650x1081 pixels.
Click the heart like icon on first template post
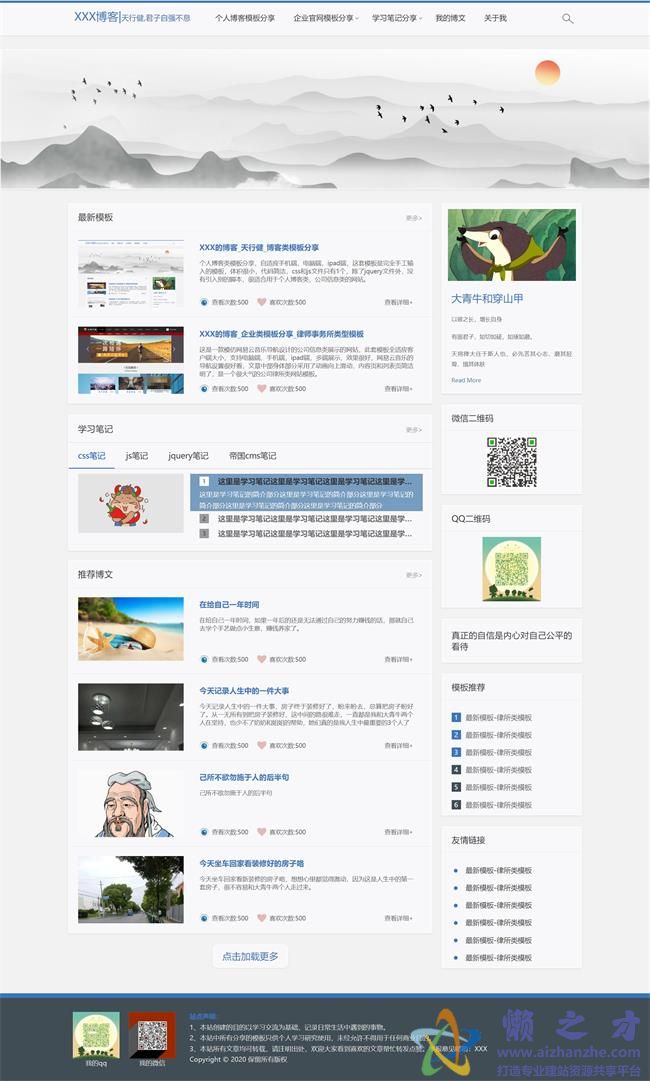(x=262, y=301)
